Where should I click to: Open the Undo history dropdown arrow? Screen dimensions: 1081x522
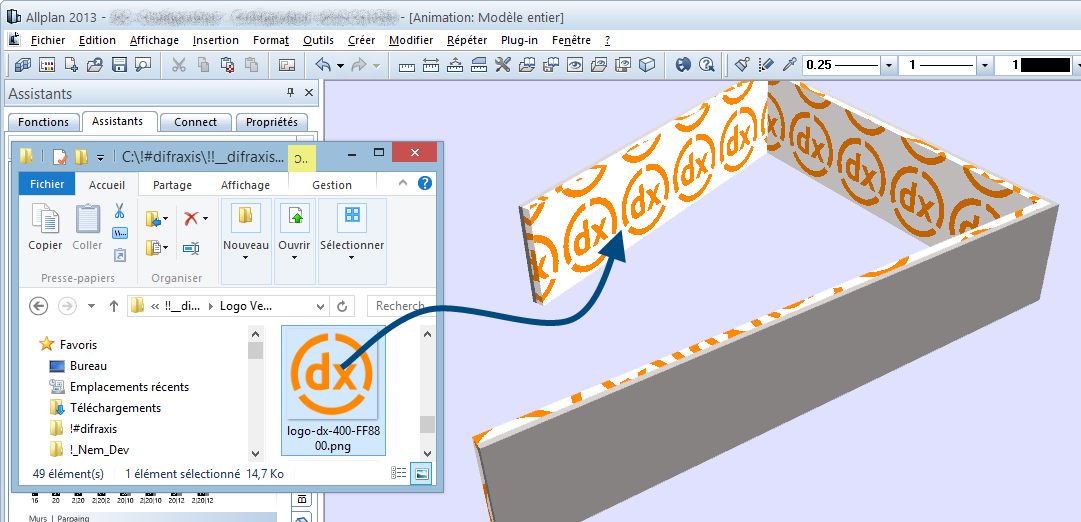(341, 66)
